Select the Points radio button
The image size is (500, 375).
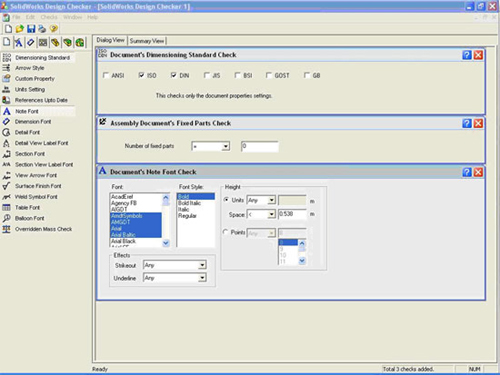pyautogui.click(x=226, y=232)
